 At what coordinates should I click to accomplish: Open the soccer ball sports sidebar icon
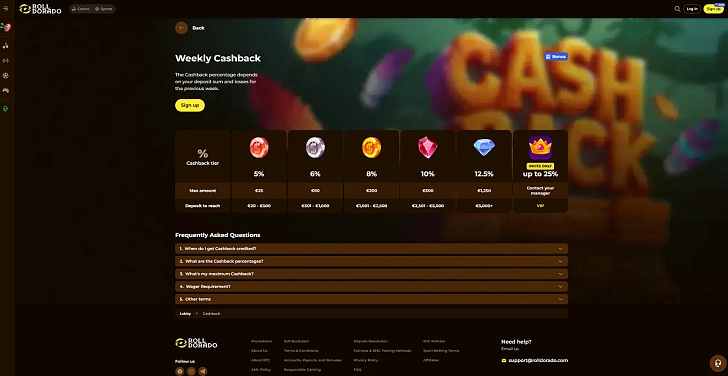coord(6,76)
